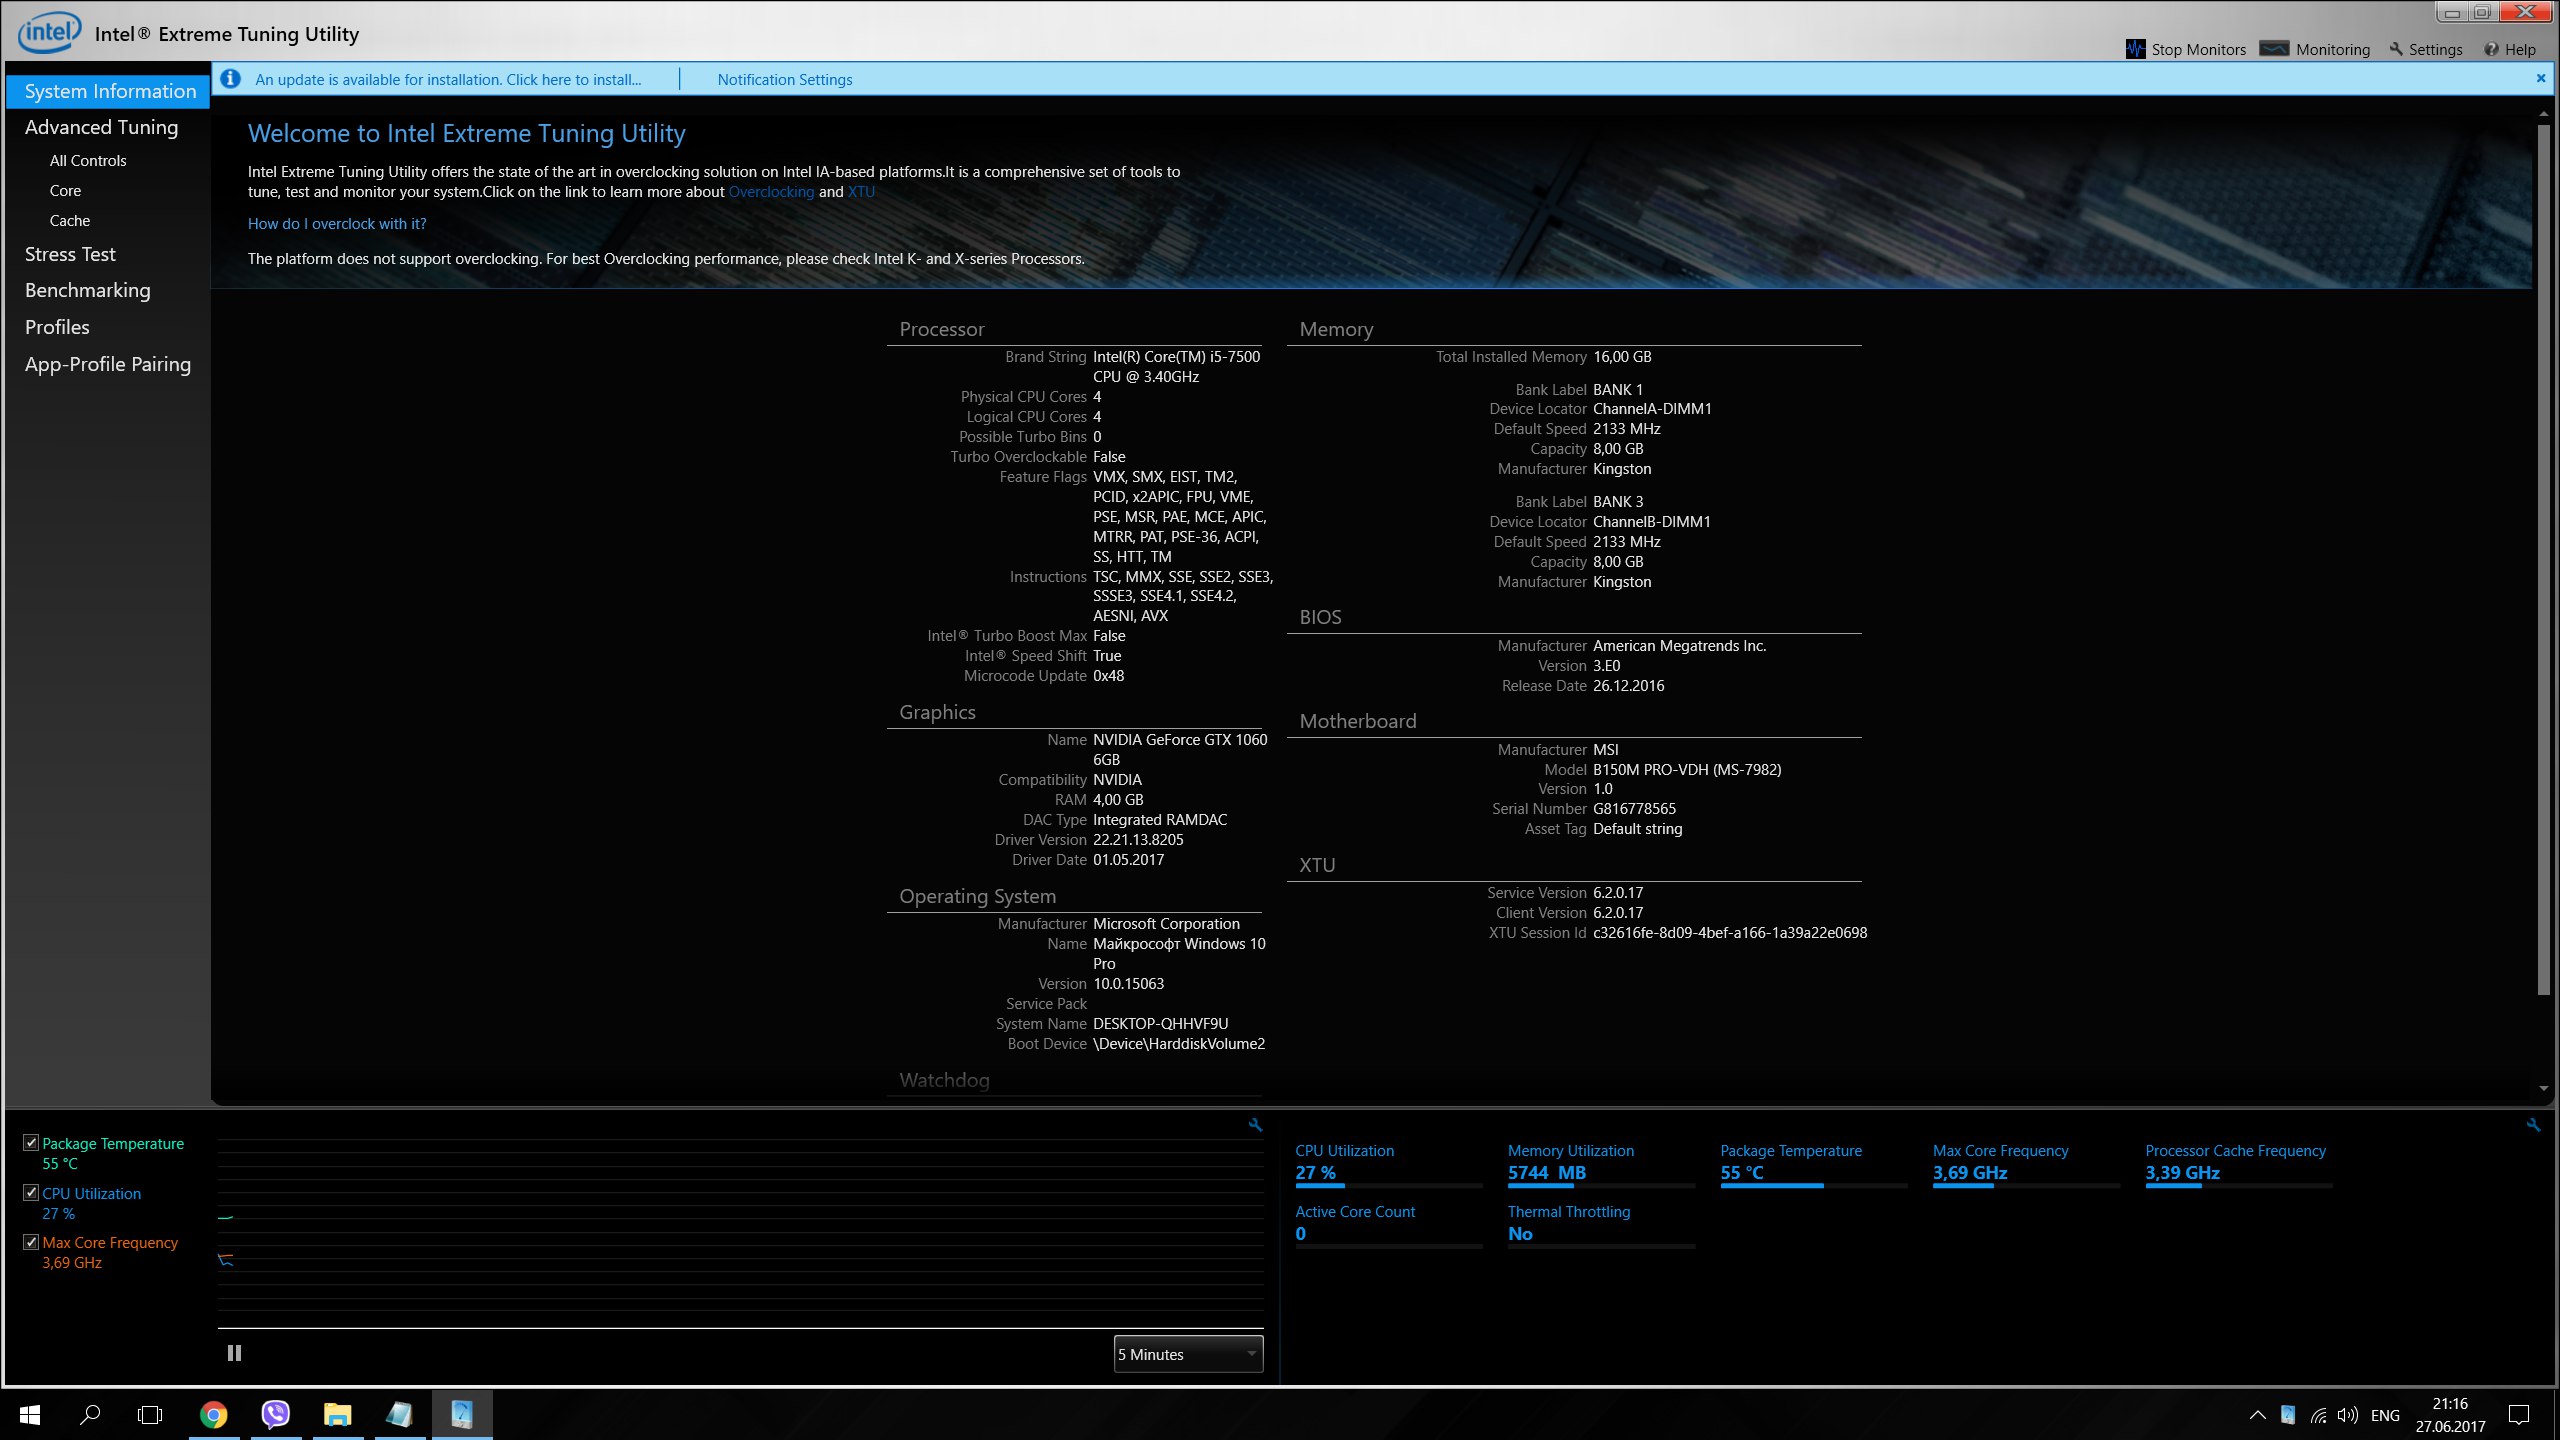Click the Package Temperature monitor bar
The width and height of the screenshot is (2560, 1440).
point(1812,1185)
